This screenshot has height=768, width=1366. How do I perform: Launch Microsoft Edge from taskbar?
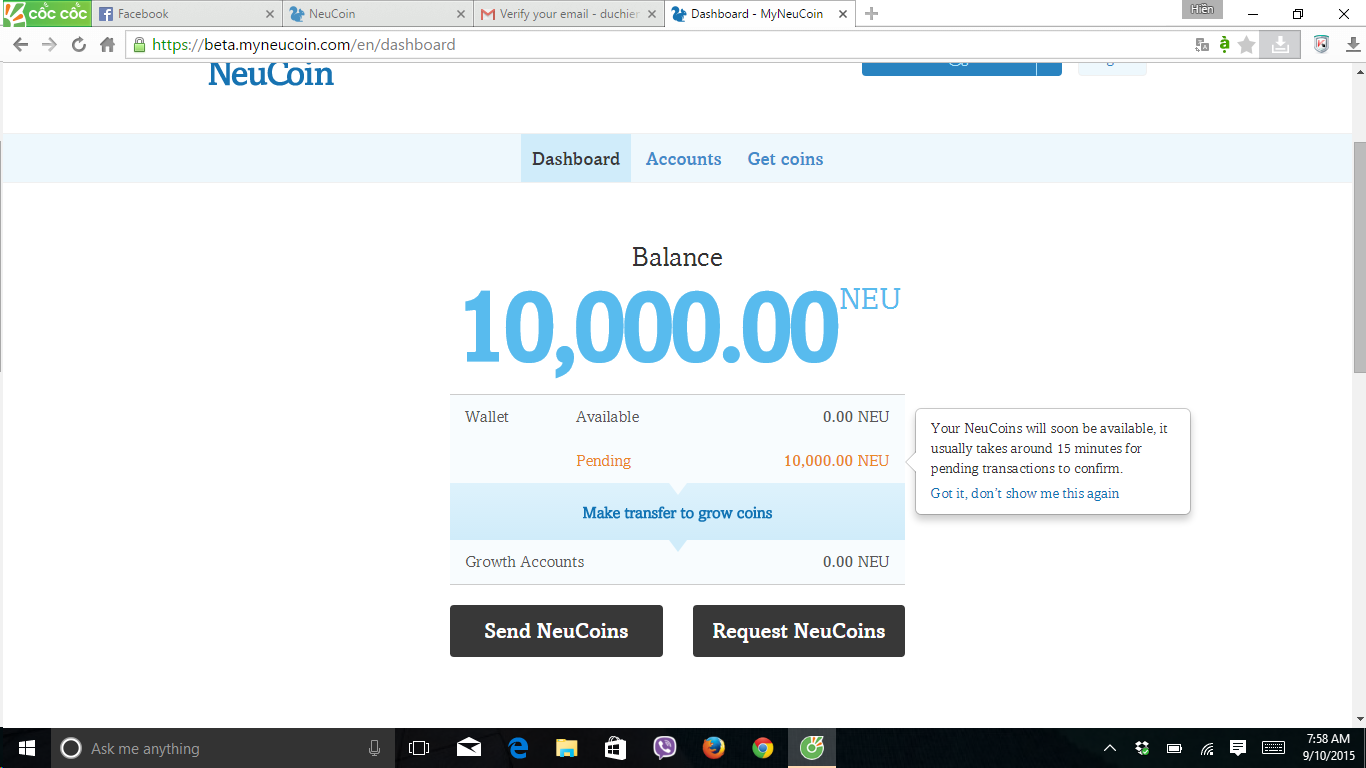(517, 748)
